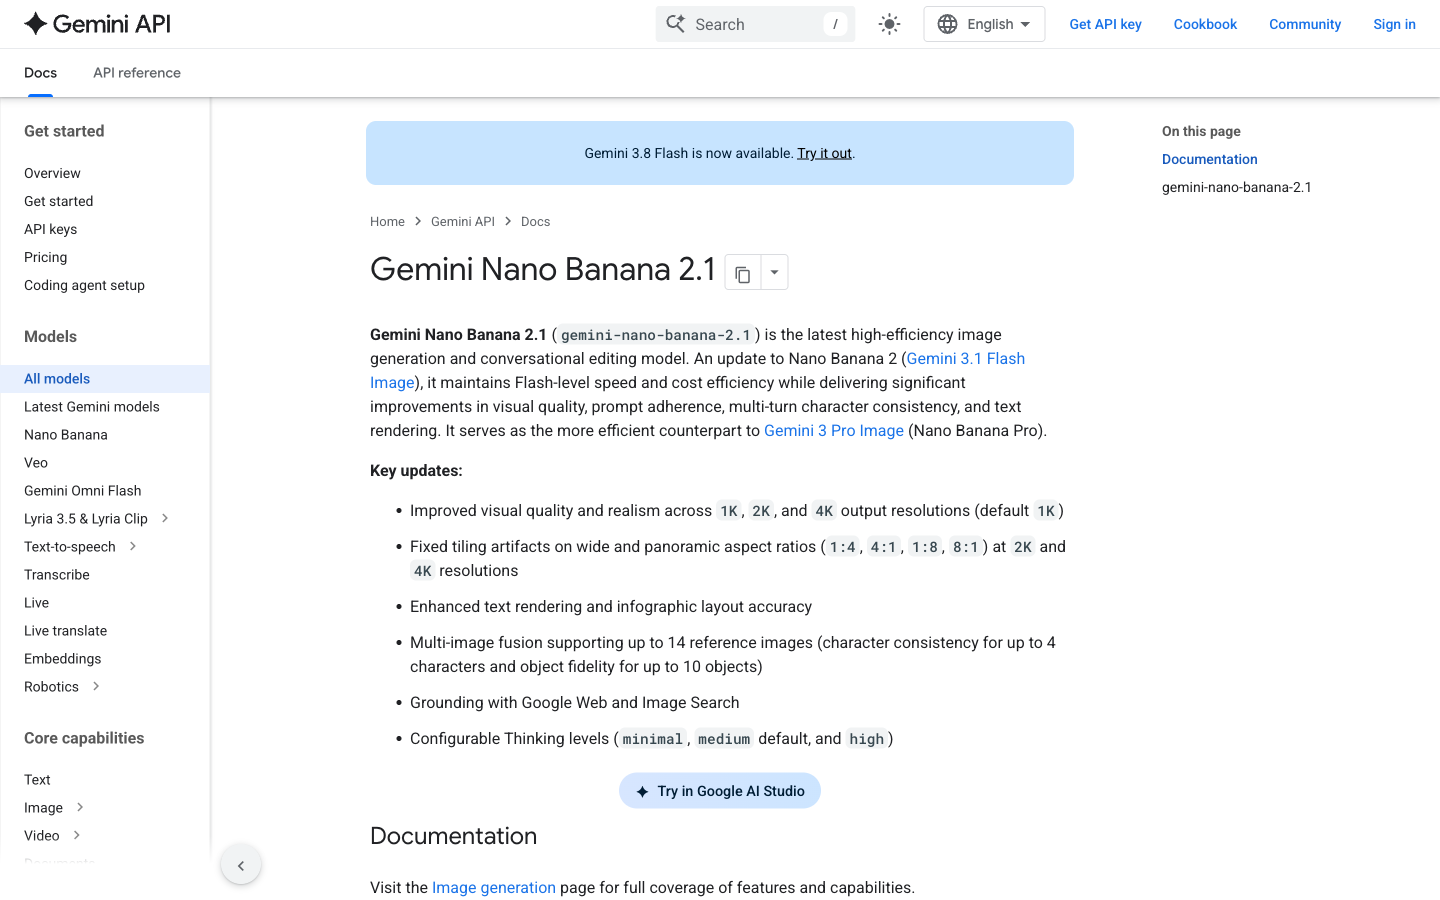1440x900 pixels.
Task: Collapse the sidebar with the chevron button
Action: click(x=241, y=865)
